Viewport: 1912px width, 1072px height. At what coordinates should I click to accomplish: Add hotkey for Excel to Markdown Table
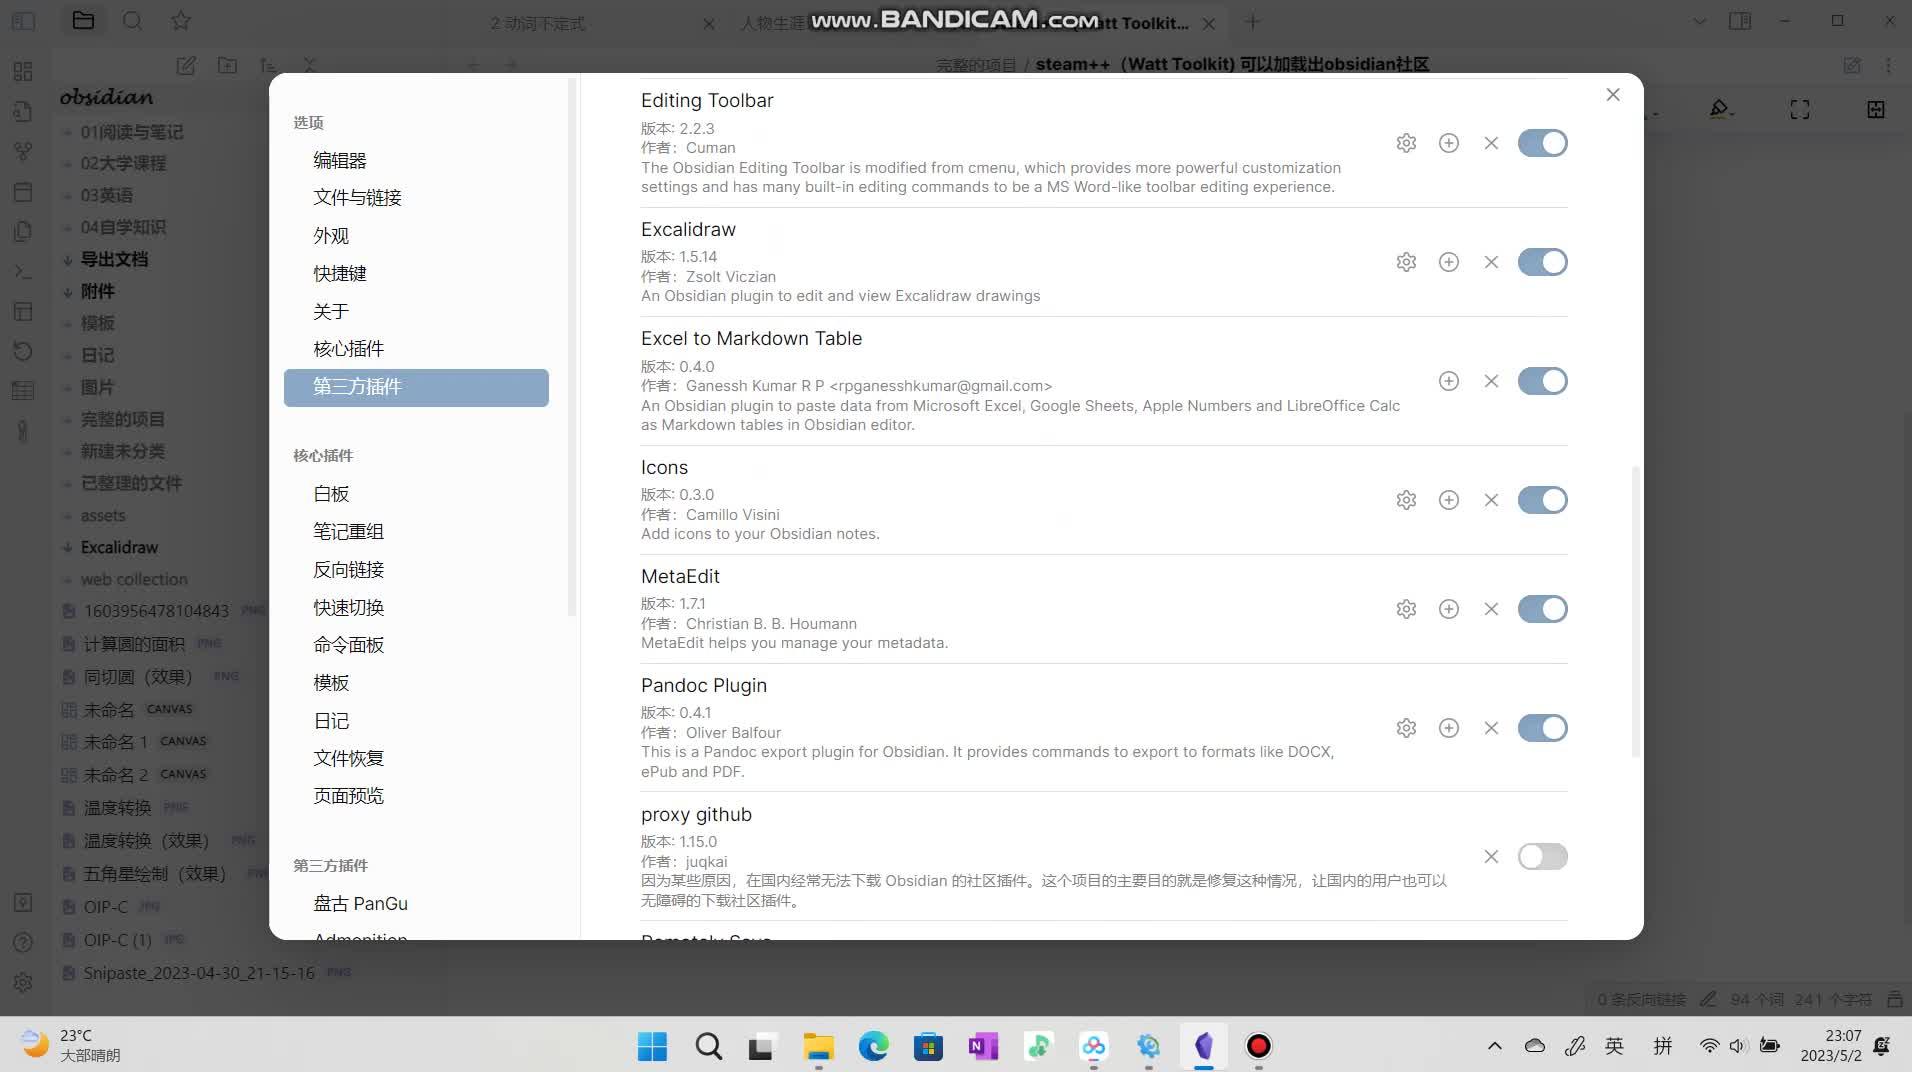point(1448,381)
